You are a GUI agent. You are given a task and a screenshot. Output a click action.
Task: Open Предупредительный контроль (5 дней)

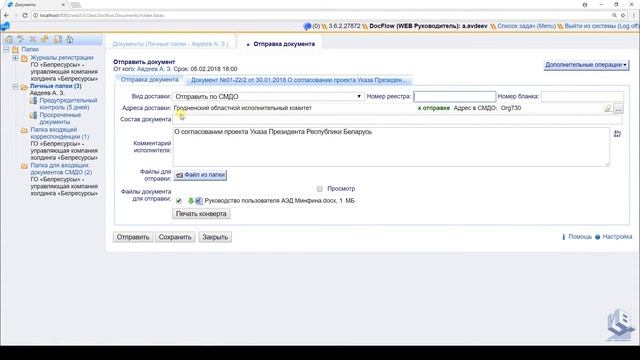coord(68,104)
